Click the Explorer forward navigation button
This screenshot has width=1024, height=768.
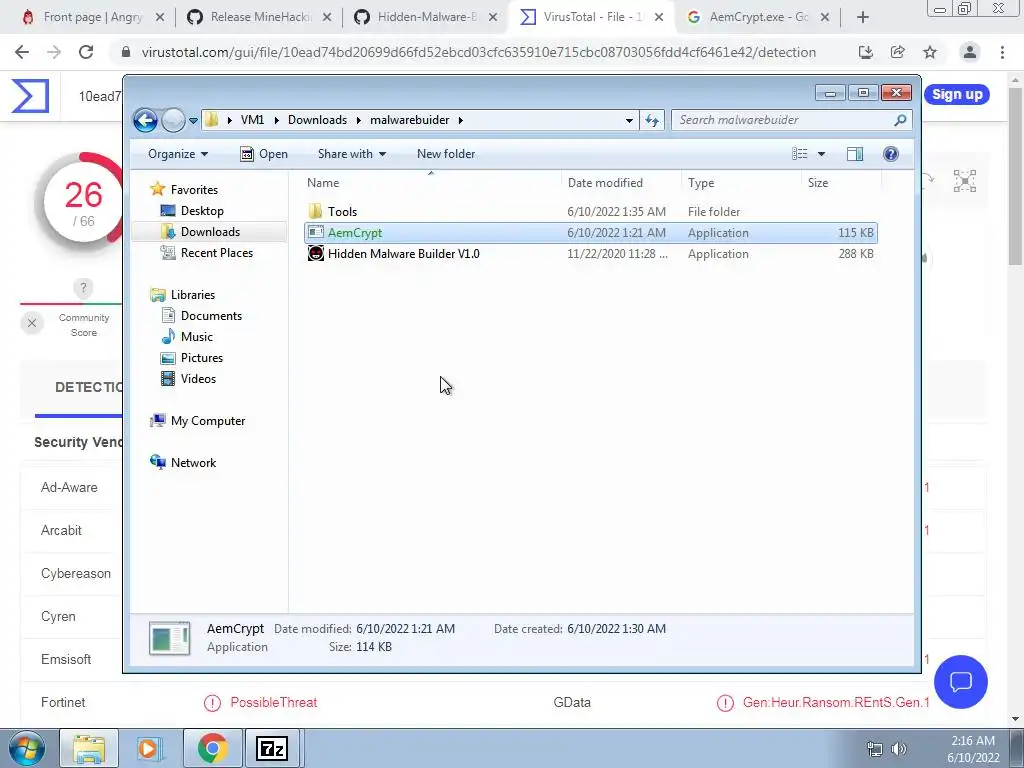point(173,120)
